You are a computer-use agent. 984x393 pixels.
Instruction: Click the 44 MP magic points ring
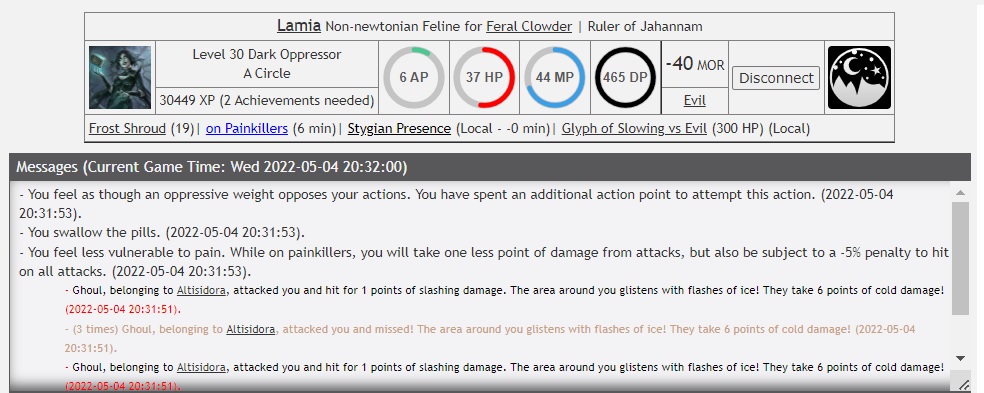[x=555, y=77]
